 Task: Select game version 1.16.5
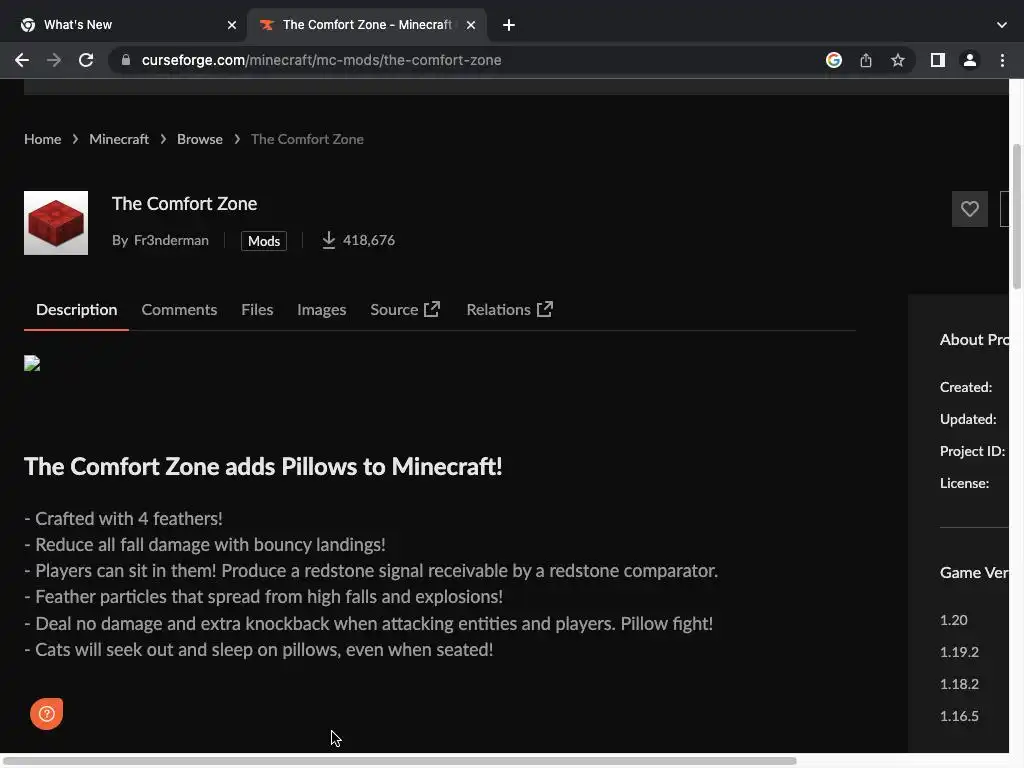point(959,716)
